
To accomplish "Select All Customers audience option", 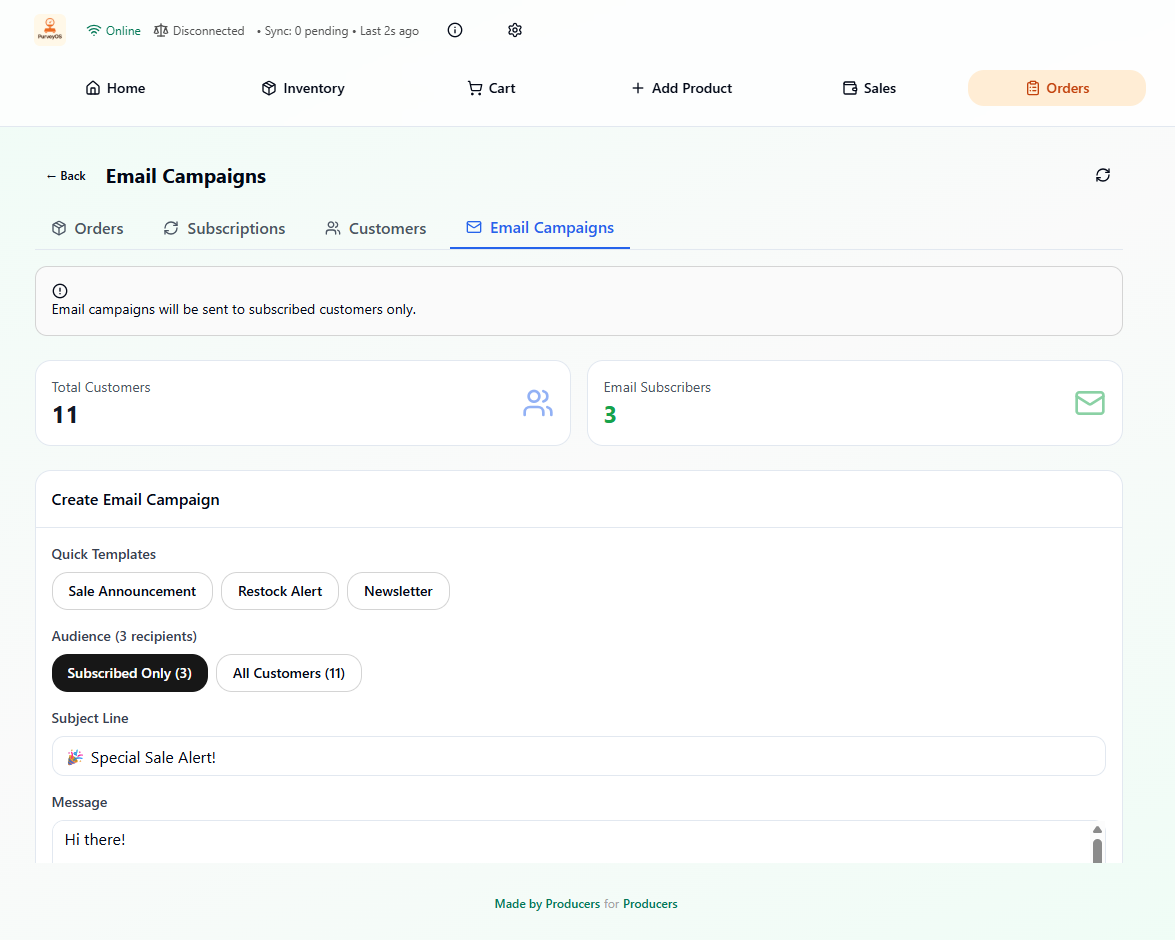I will pyautogui.click(x=289, y=673).
